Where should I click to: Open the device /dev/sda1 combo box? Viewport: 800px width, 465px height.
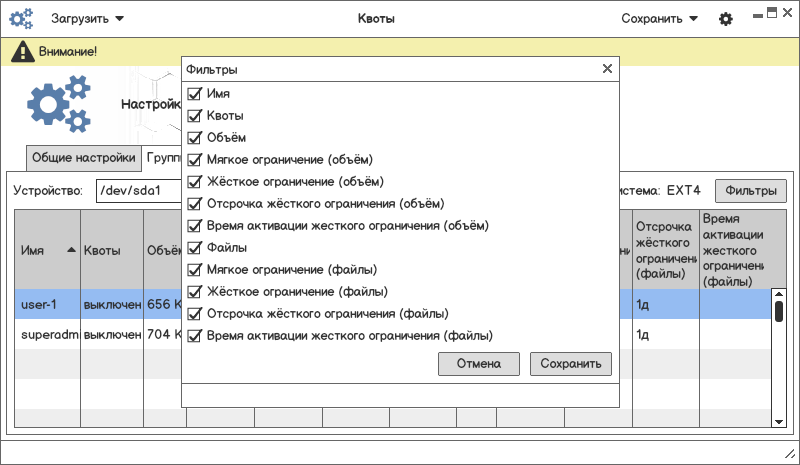[x=138, y=190]
